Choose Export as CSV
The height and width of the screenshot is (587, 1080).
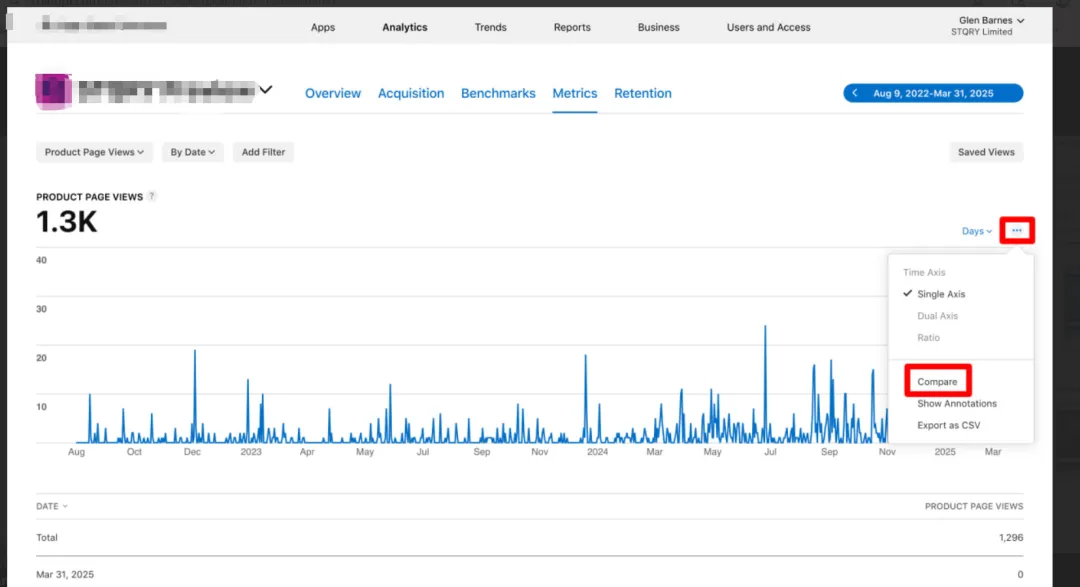[948, 426]
